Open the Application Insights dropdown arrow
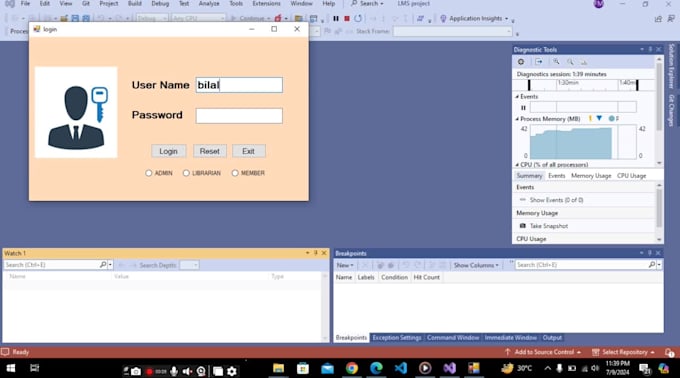This screenshot has width=680, height=378. click(x=507, y=19)
